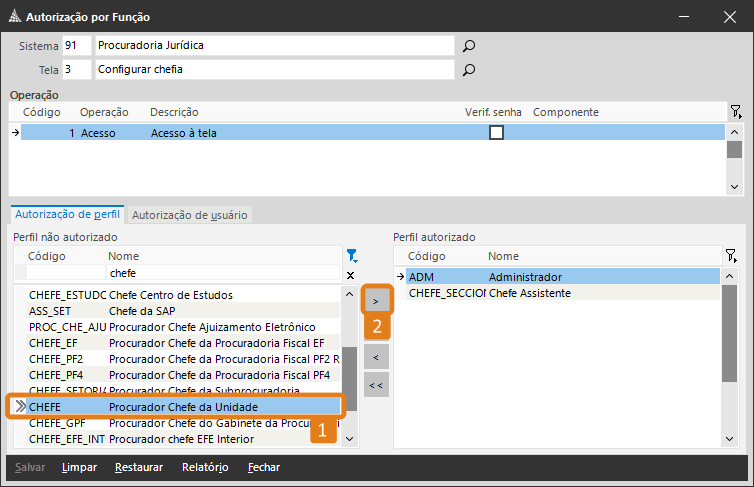
Task: Select the CHEFE_SECCIOI Chefe Assistente authorized row
Action: [x=555, y=293]
